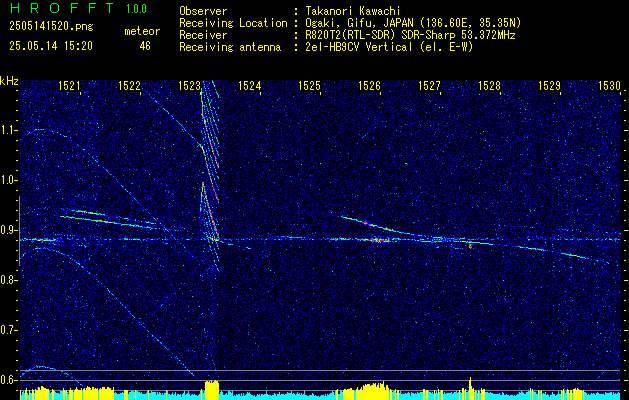Click the meteor count value 46
Image resolution: width=629 pixels, height=400 pixels.
coord(145,46)
